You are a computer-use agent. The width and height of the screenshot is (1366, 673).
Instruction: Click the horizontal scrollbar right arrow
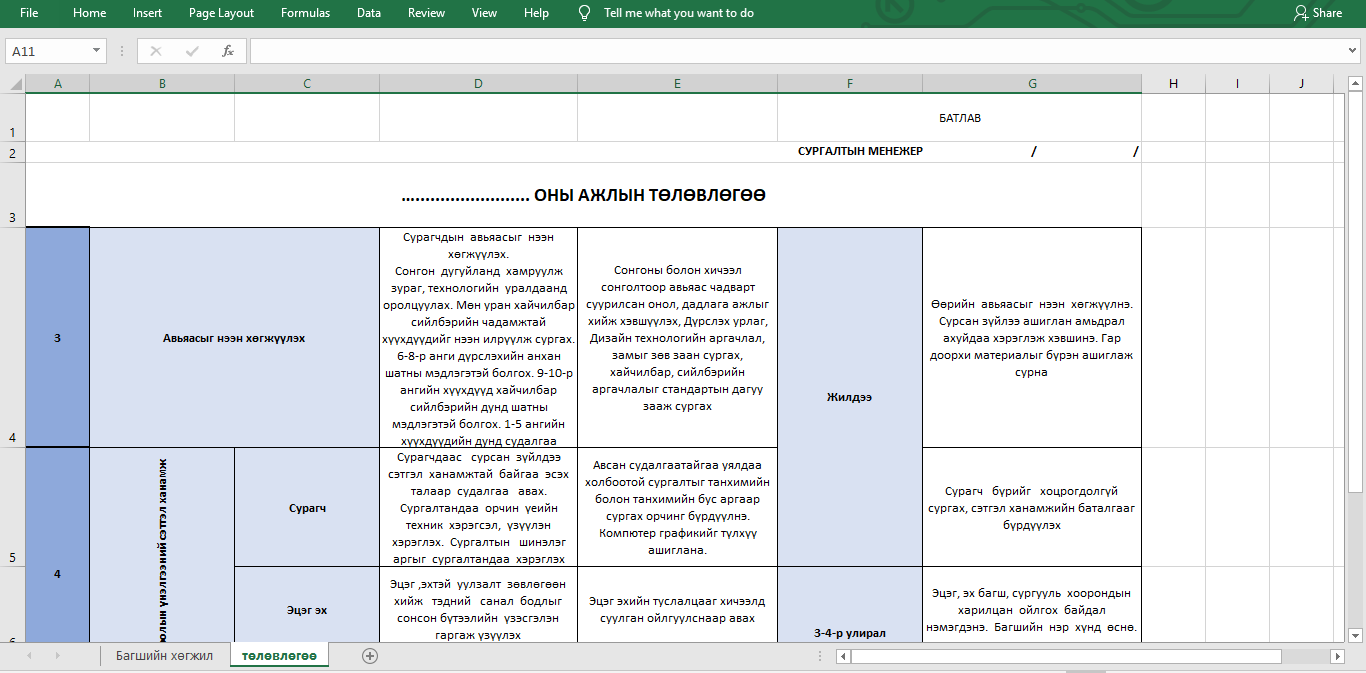[x=1338, y=656]
